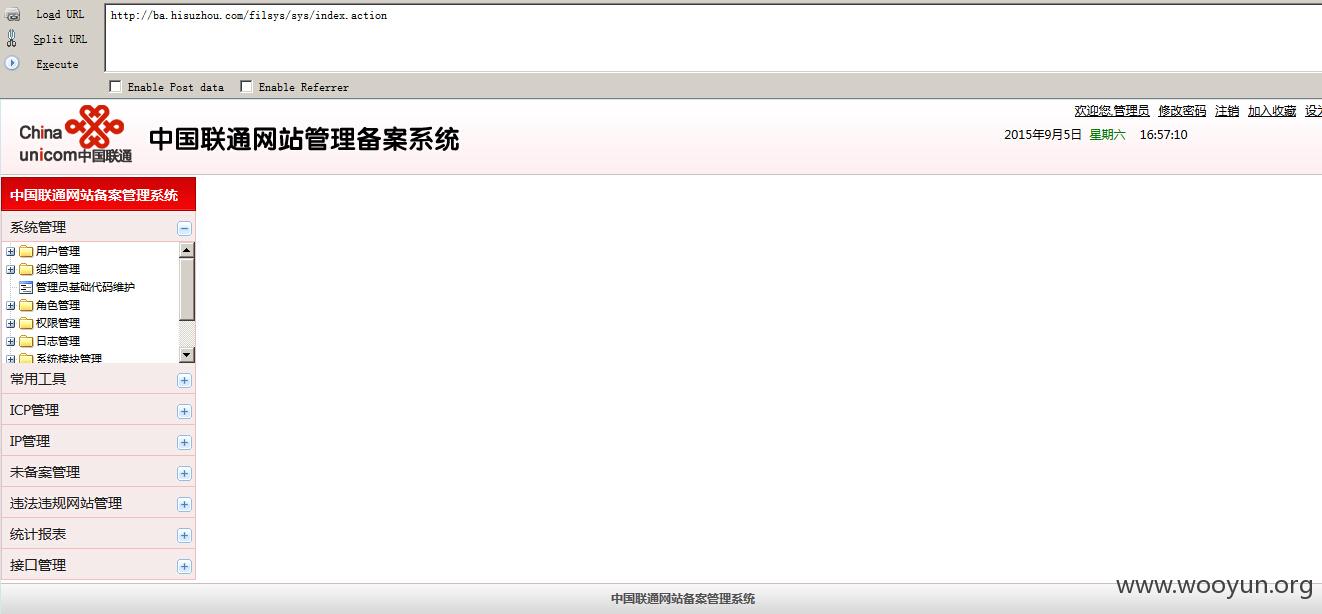Screen dimensions: 1322x614
Task: Open the 常用工具 menu header
Action: pyautogui.click(x=98, y=379)
